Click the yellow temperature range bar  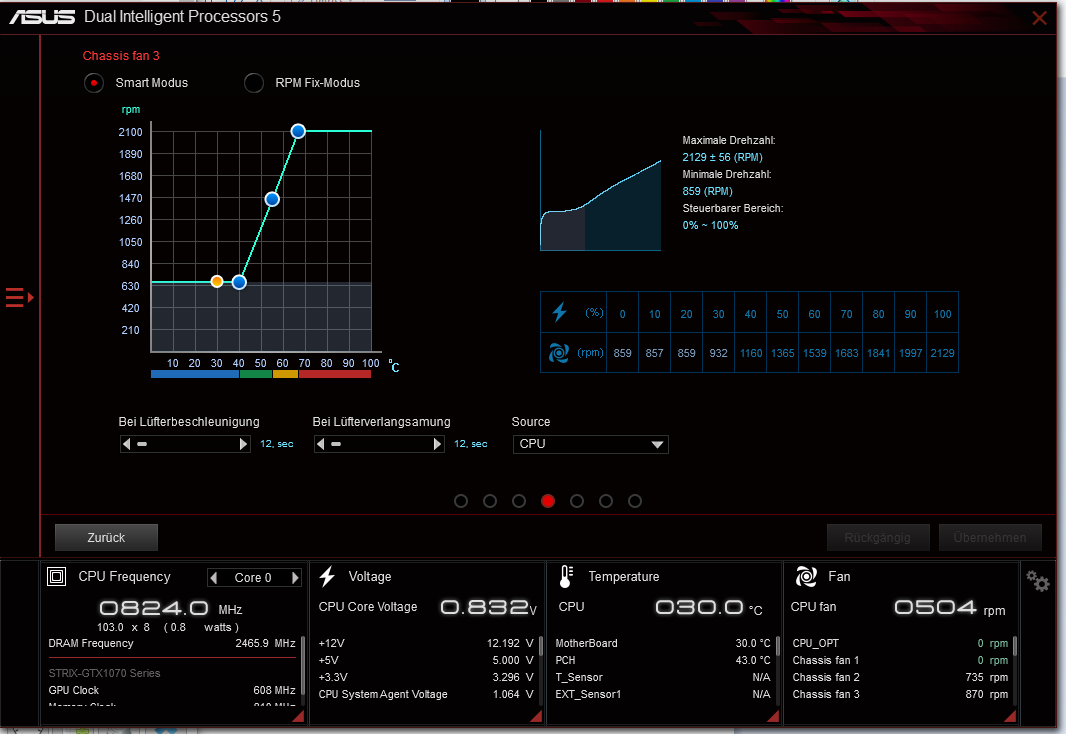coord(286,374)
